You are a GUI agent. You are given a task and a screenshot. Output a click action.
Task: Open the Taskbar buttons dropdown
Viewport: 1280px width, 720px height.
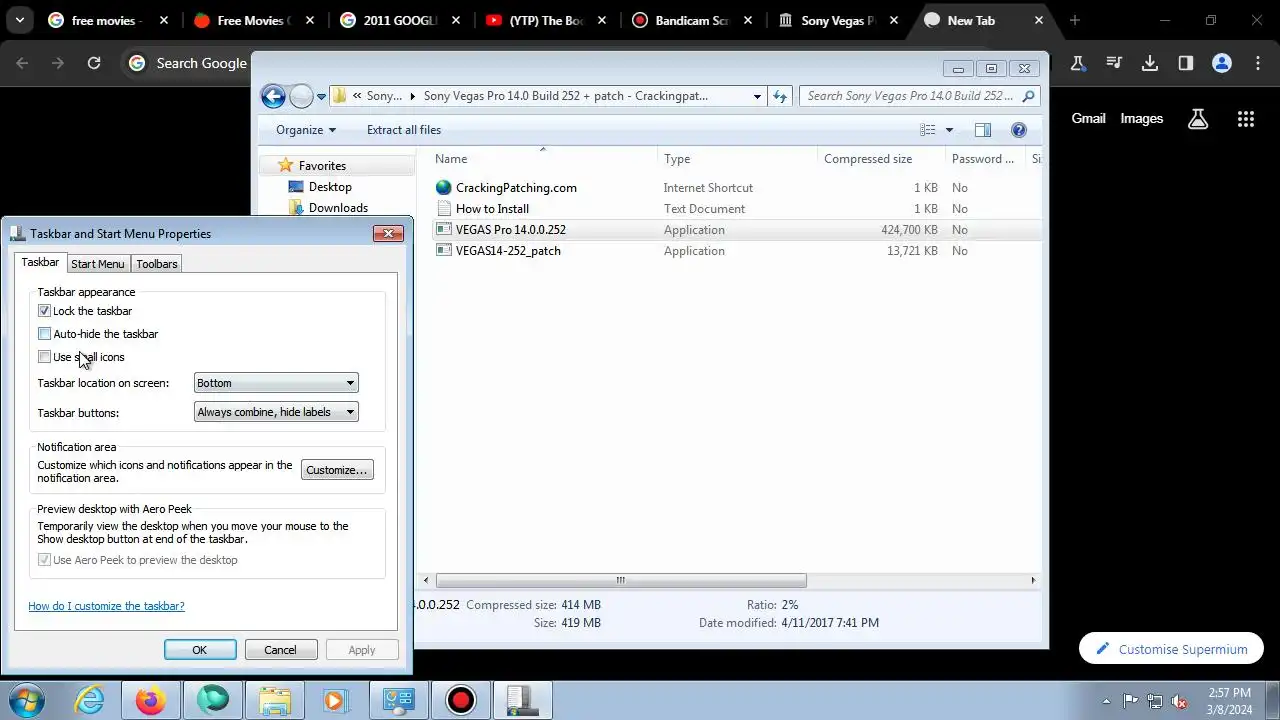click(x=276, y=412)
